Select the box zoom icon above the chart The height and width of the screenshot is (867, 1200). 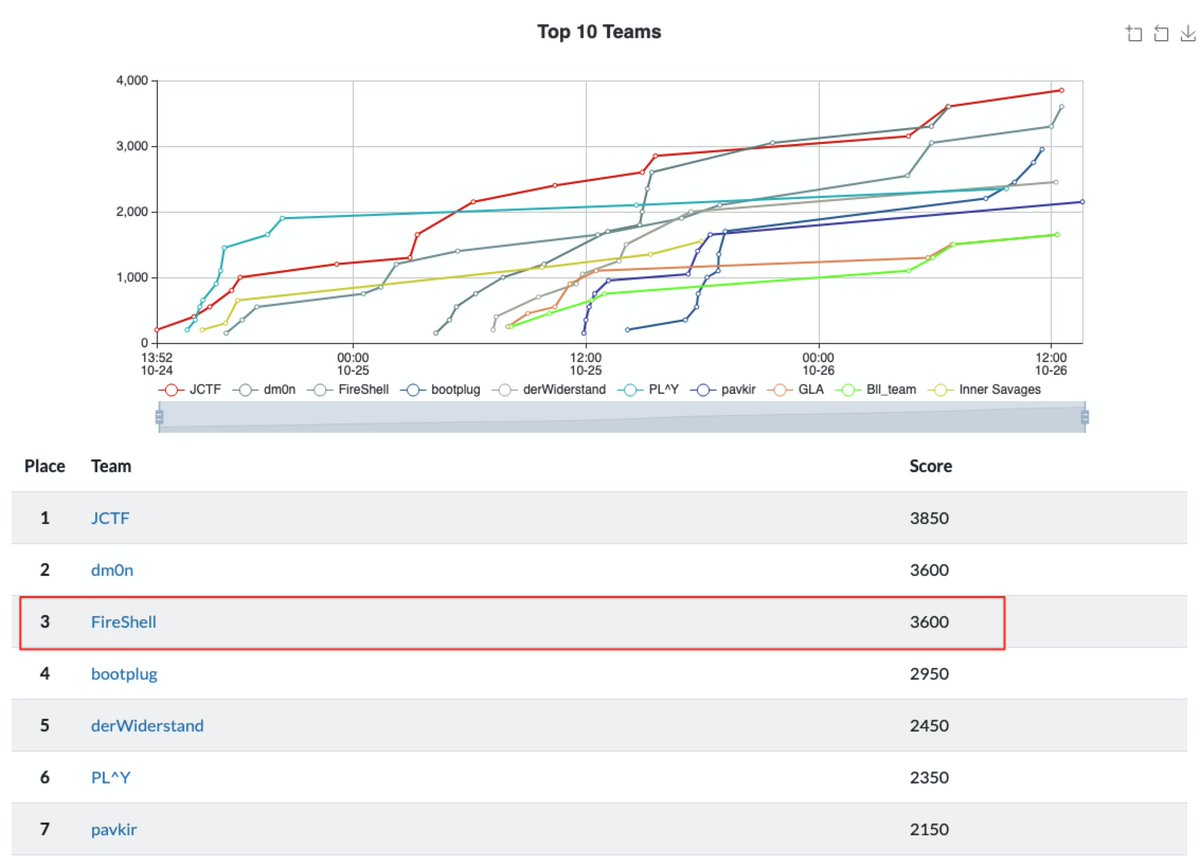point(1134,32)
